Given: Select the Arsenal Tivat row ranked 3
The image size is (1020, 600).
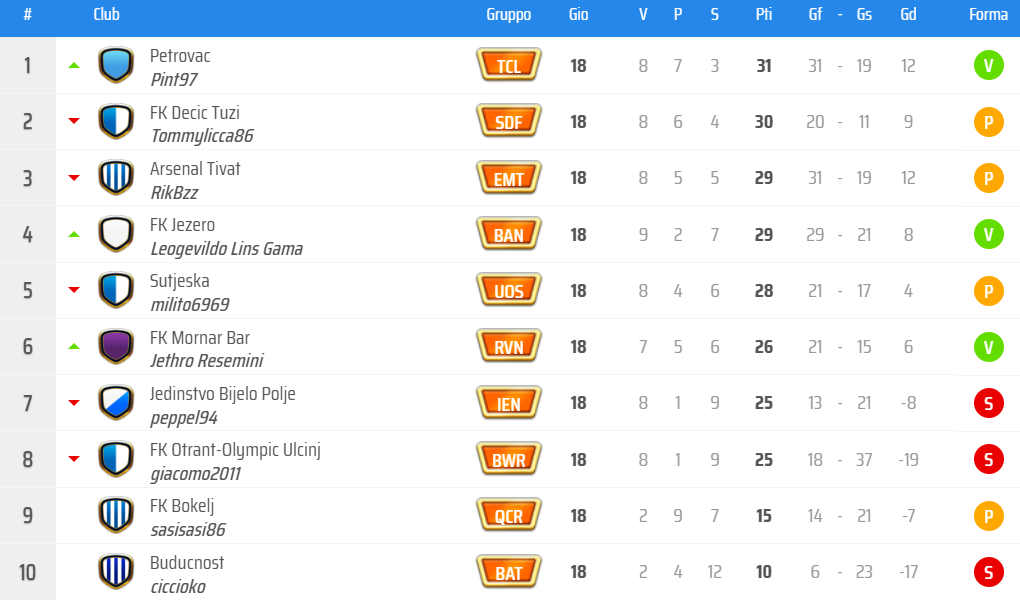Looking at the screenshot, I should [x=510, y=178].
